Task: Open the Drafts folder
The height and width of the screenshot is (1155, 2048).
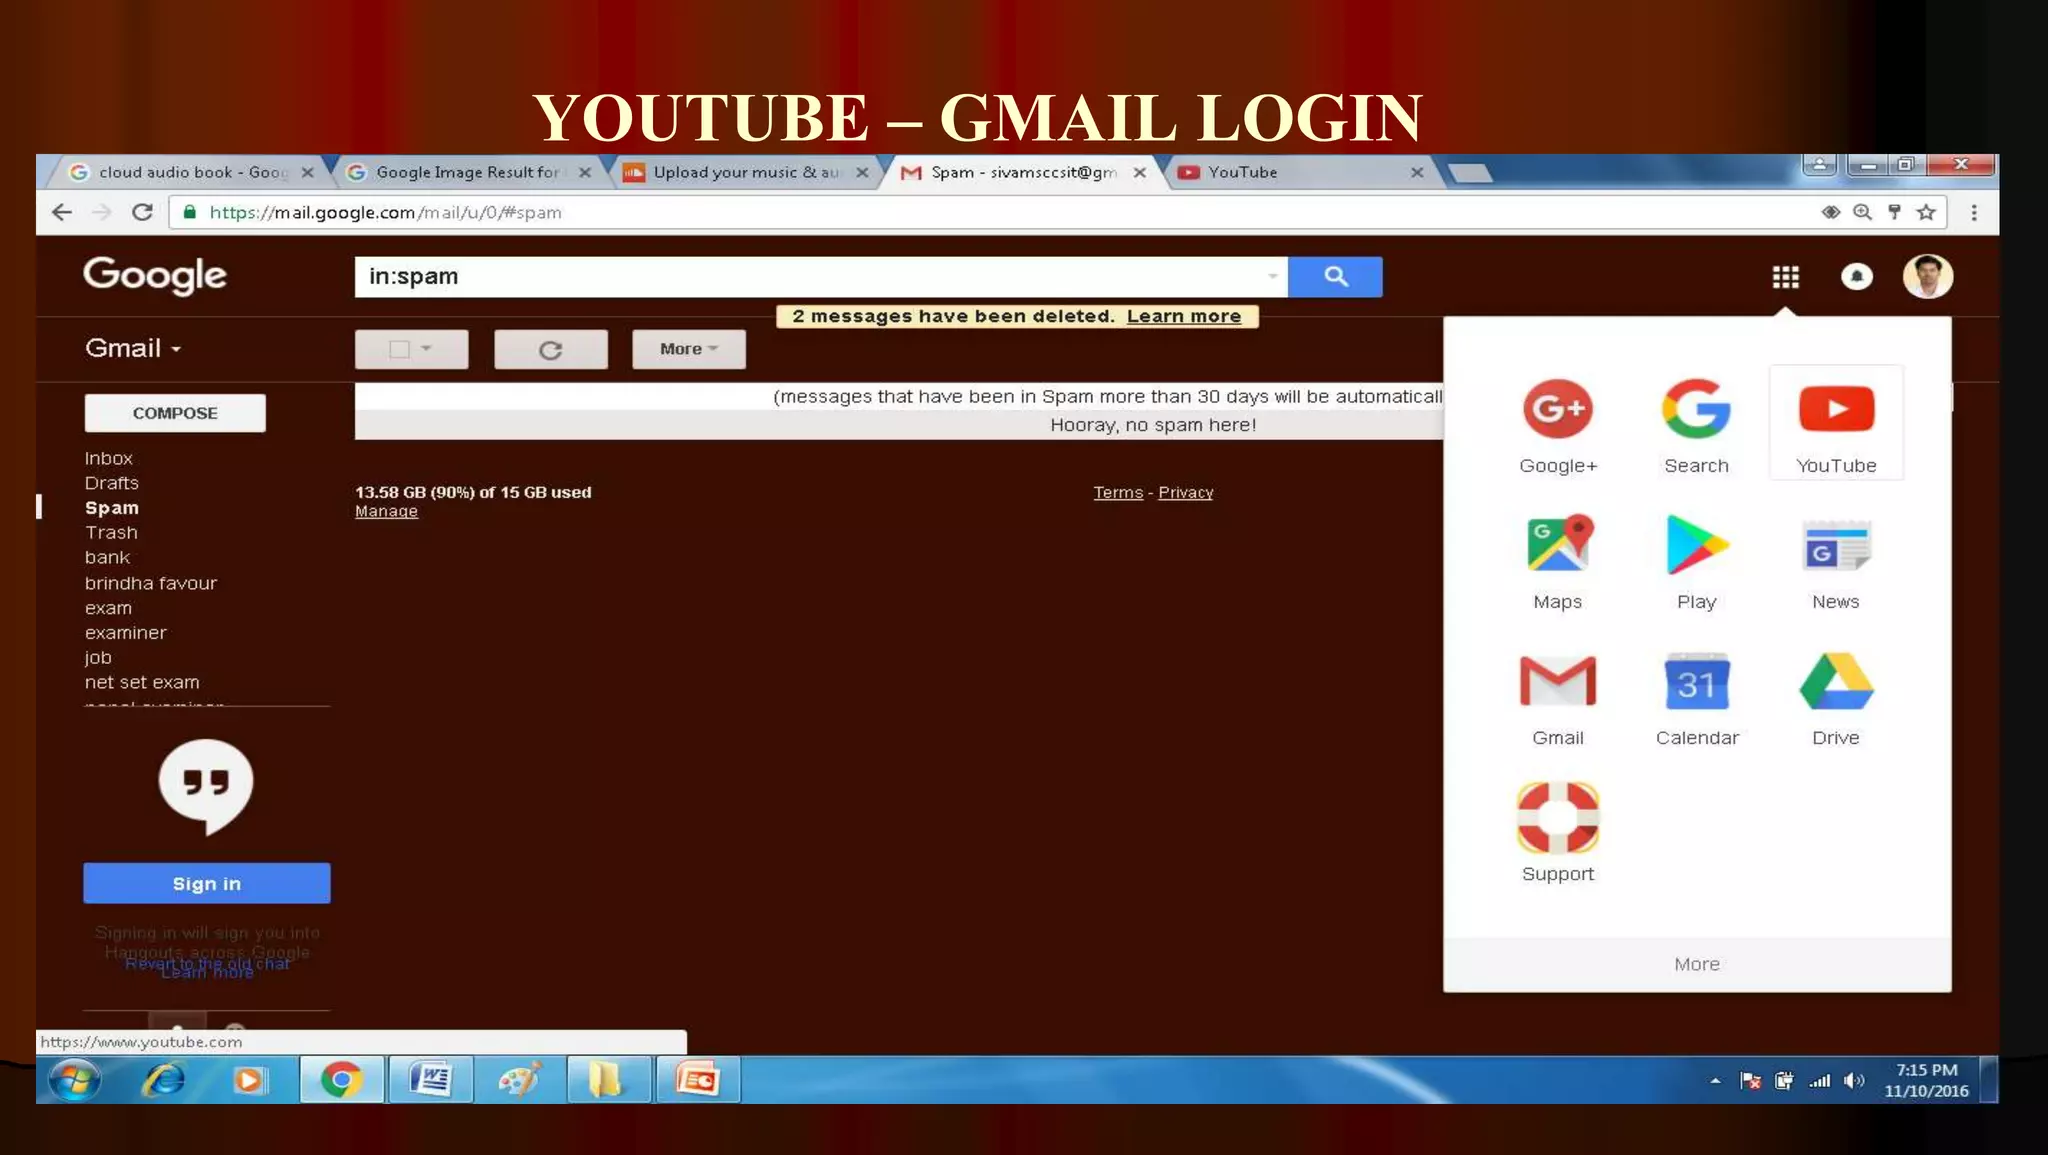Action: tap(111, 483)
